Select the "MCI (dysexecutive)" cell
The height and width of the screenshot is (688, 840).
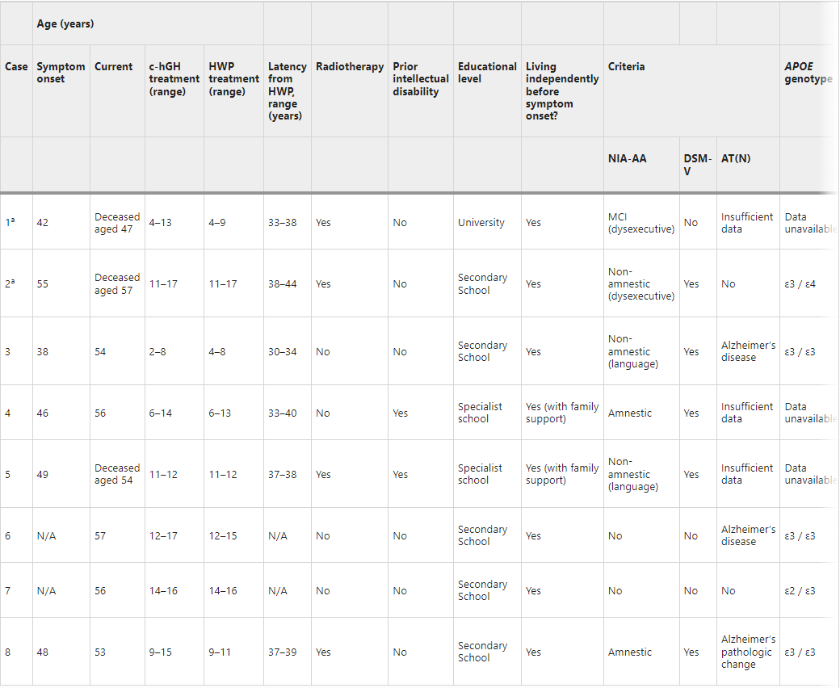coord(641,223)
